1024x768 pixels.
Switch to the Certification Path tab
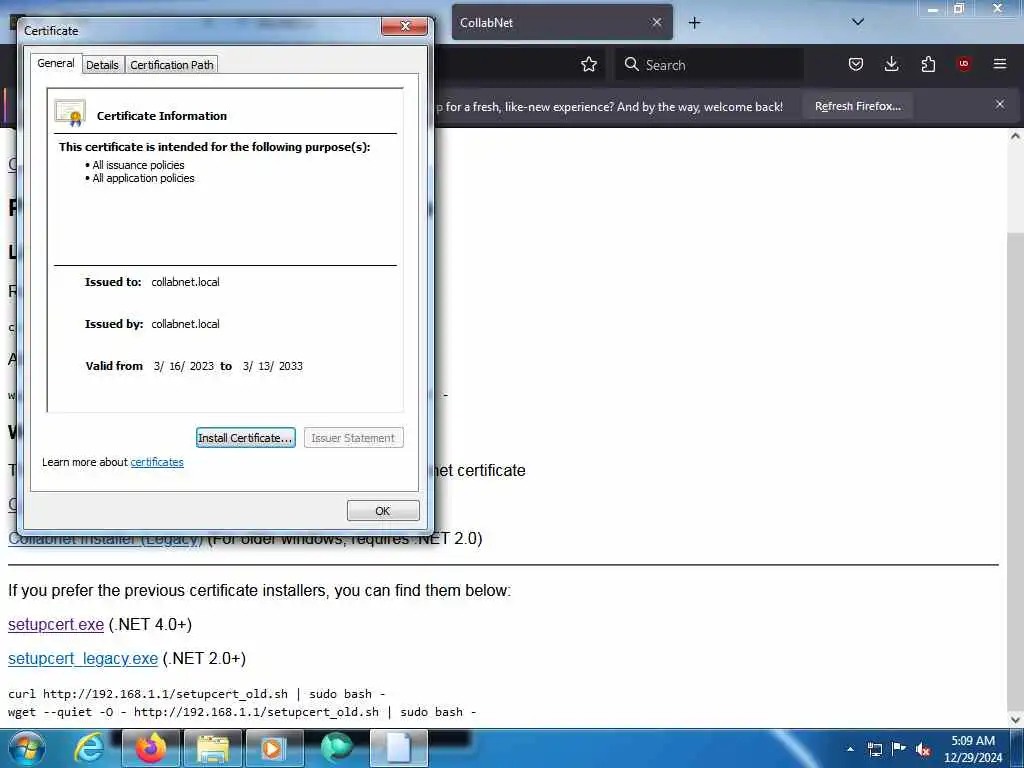(172, 65)
